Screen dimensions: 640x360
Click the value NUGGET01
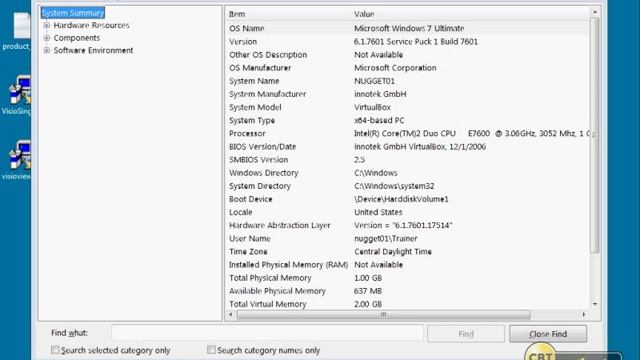point(374,81)
